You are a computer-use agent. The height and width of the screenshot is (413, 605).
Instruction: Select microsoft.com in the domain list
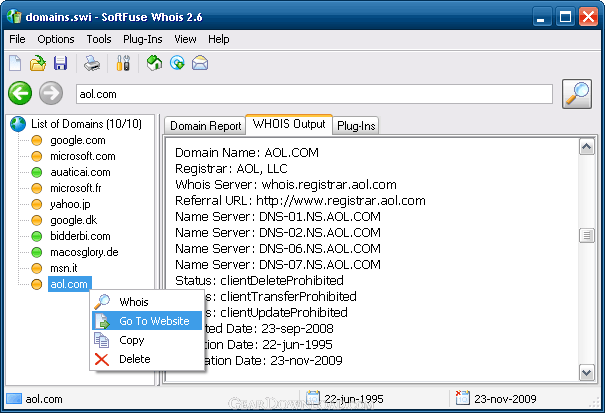(83, 156)
